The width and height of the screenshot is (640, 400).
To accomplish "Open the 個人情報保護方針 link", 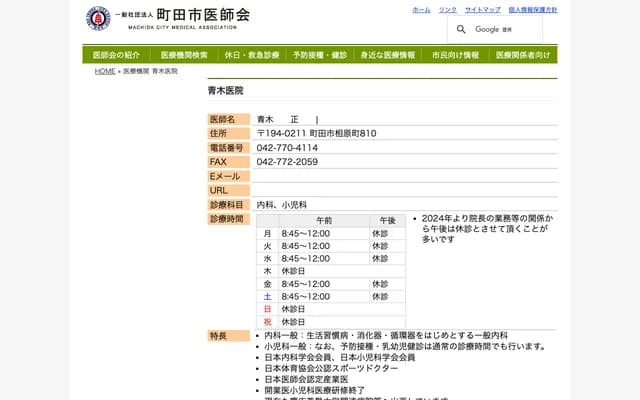I will [532, 9].
